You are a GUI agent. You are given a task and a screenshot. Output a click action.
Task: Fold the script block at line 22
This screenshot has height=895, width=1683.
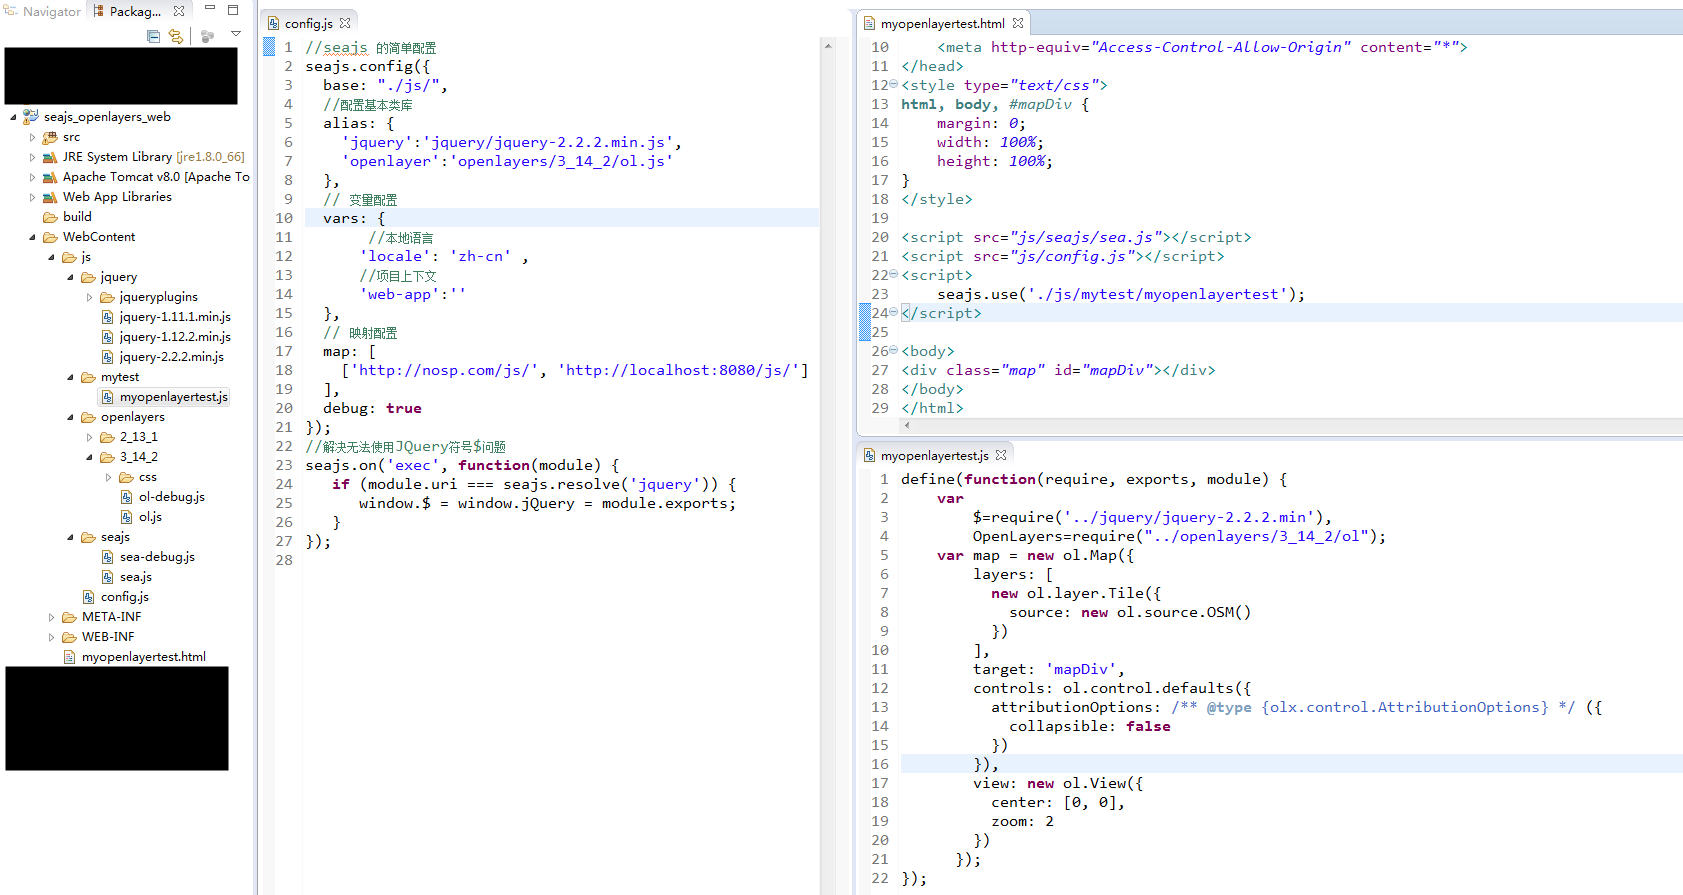(x=893, y=275)
